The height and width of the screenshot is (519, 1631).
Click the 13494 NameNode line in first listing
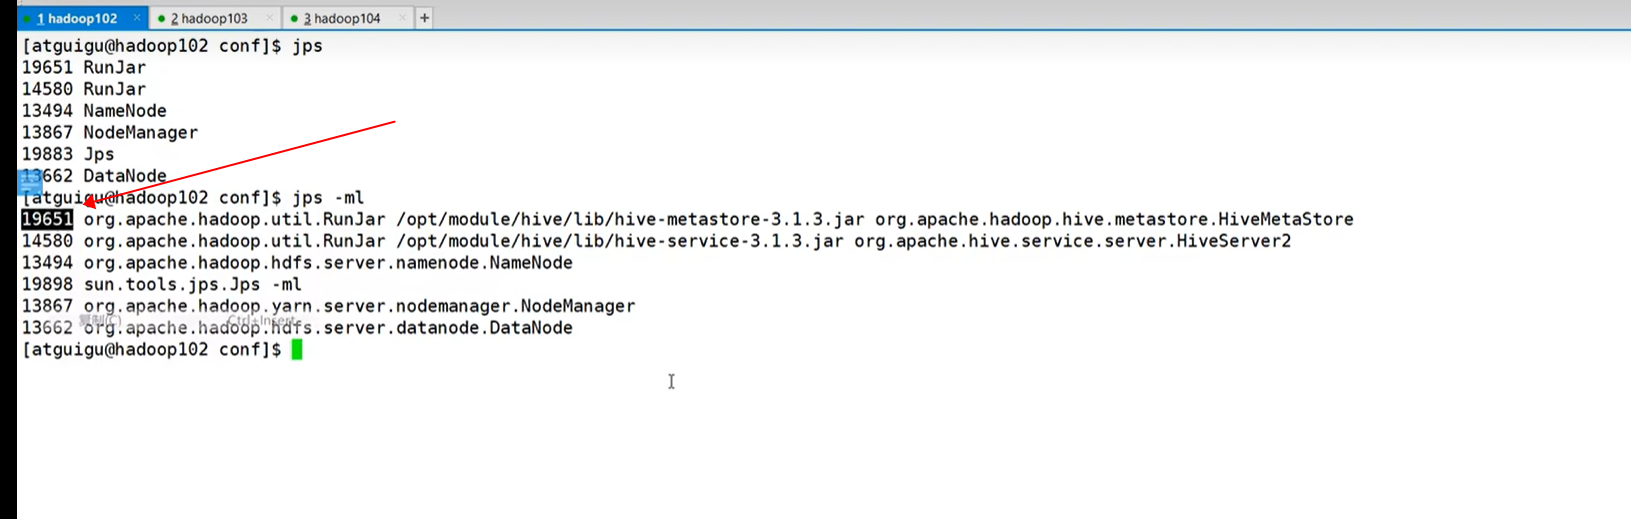[94, 111]
